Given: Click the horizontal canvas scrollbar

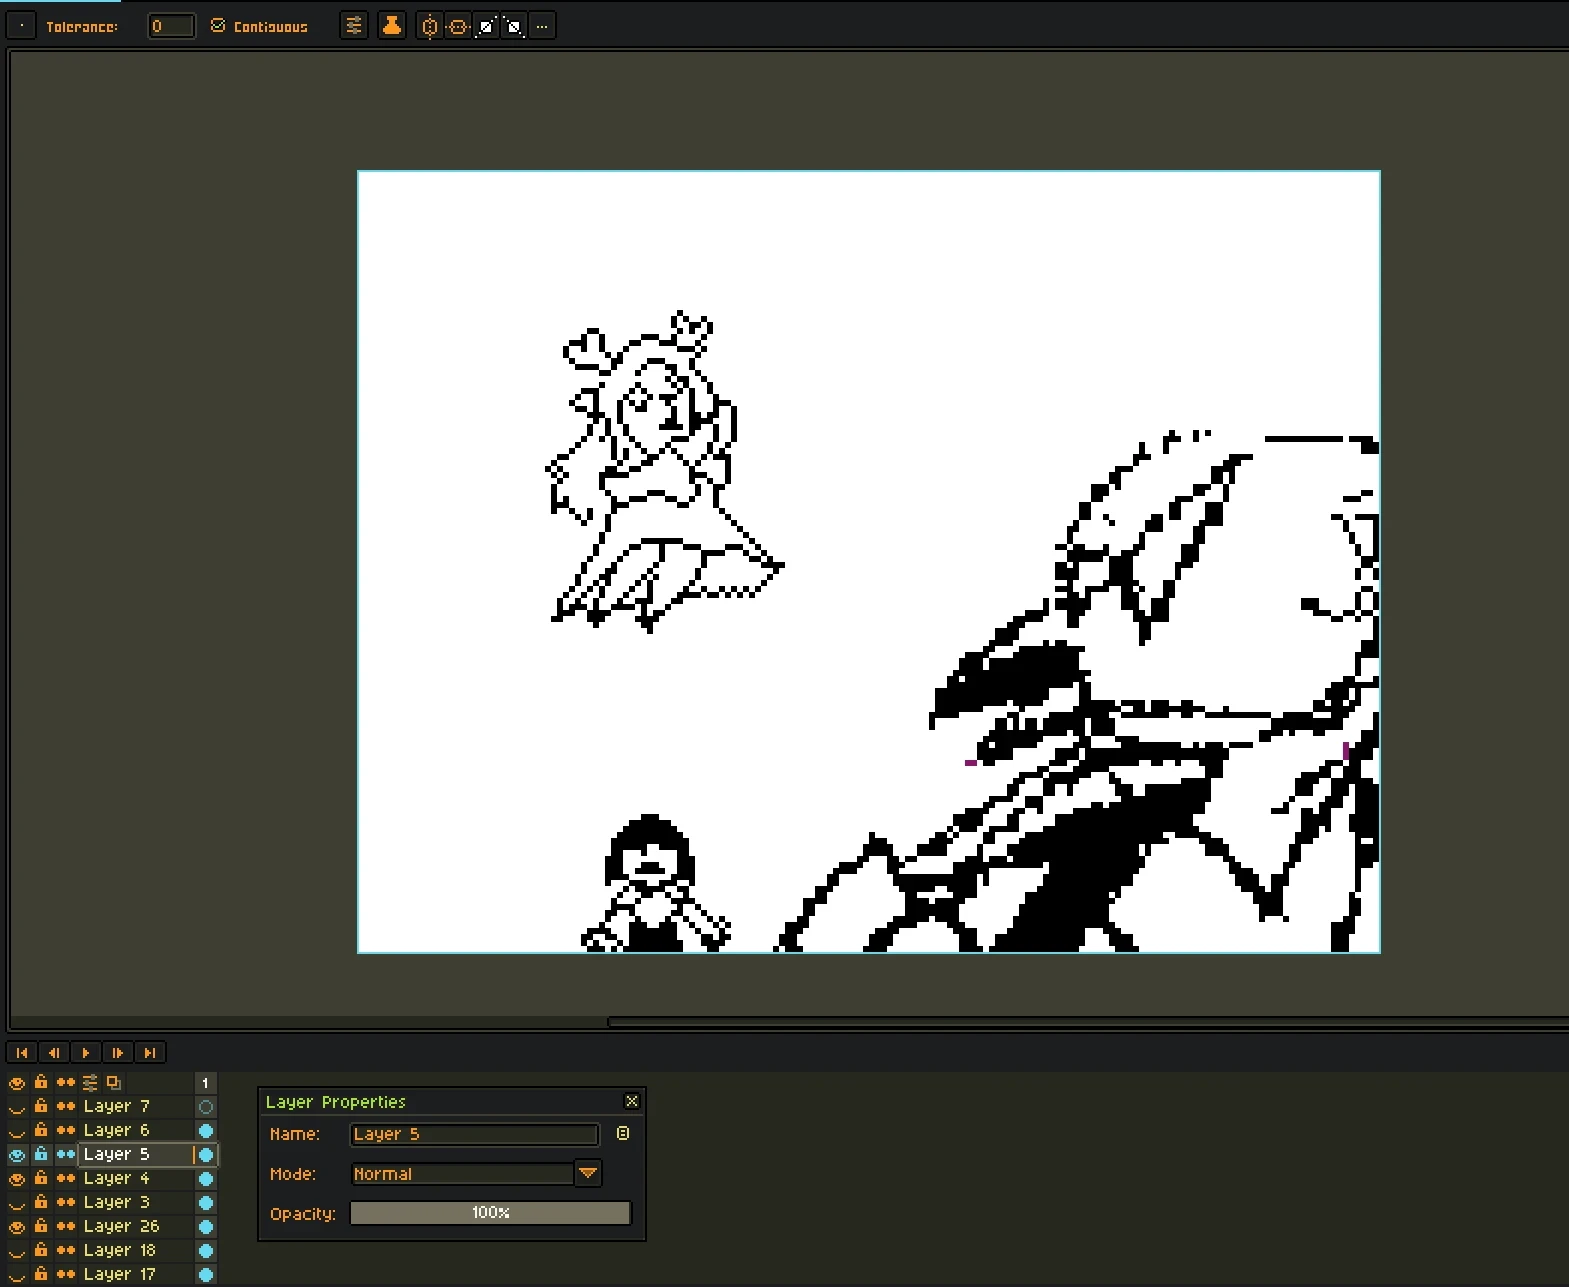Looking at the screenshot, I should tap(1087, 1022).
